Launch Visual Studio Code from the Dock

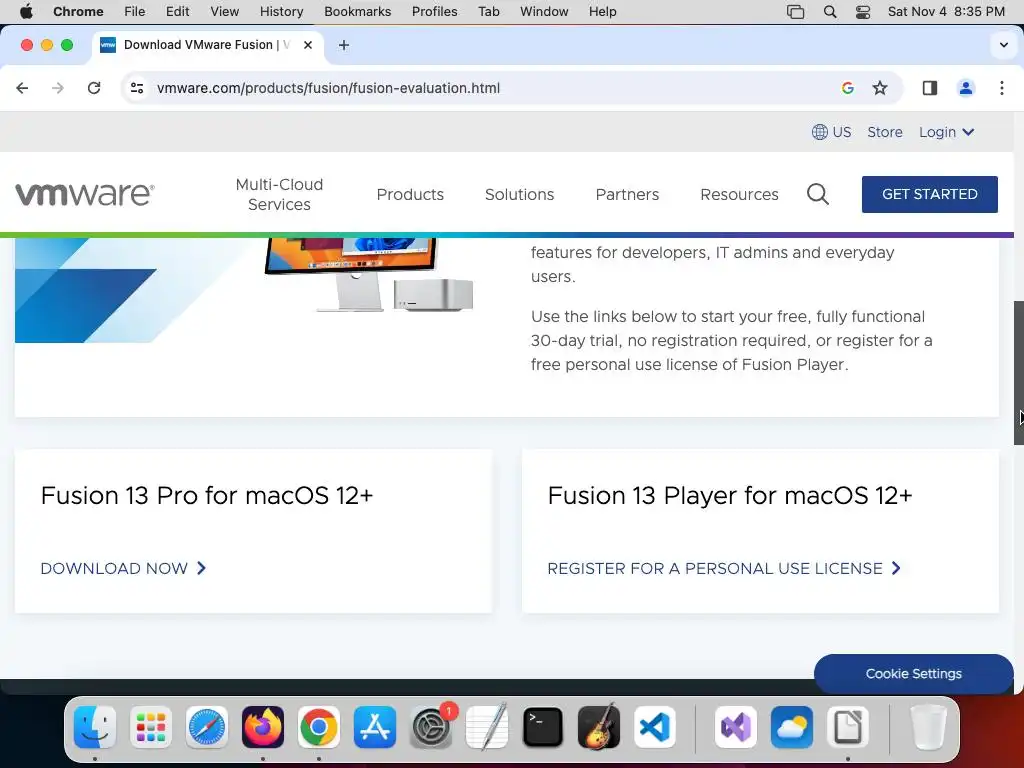(x=655, y=727)
